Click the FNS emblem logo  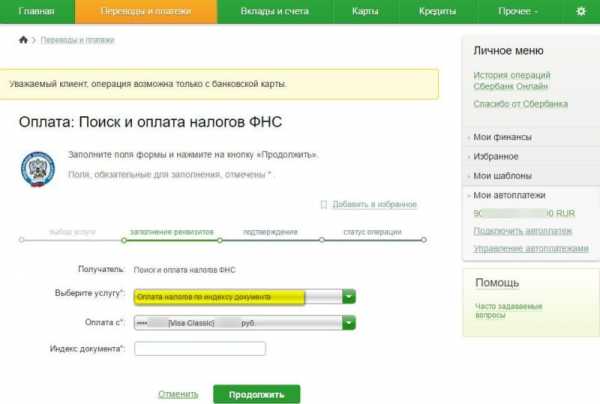38,169
